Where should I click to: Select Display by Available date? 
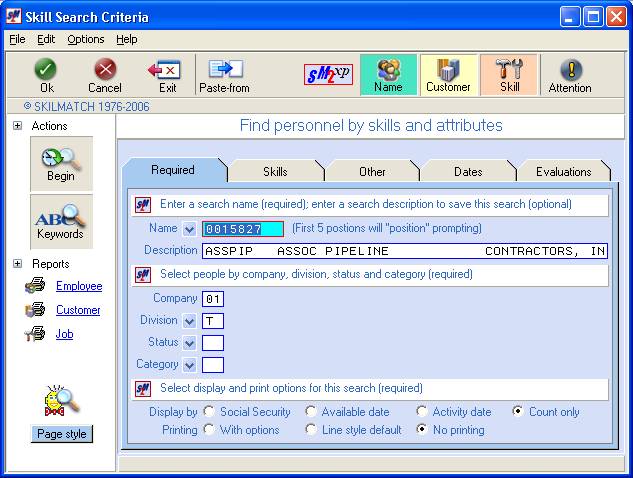[310, 411]
